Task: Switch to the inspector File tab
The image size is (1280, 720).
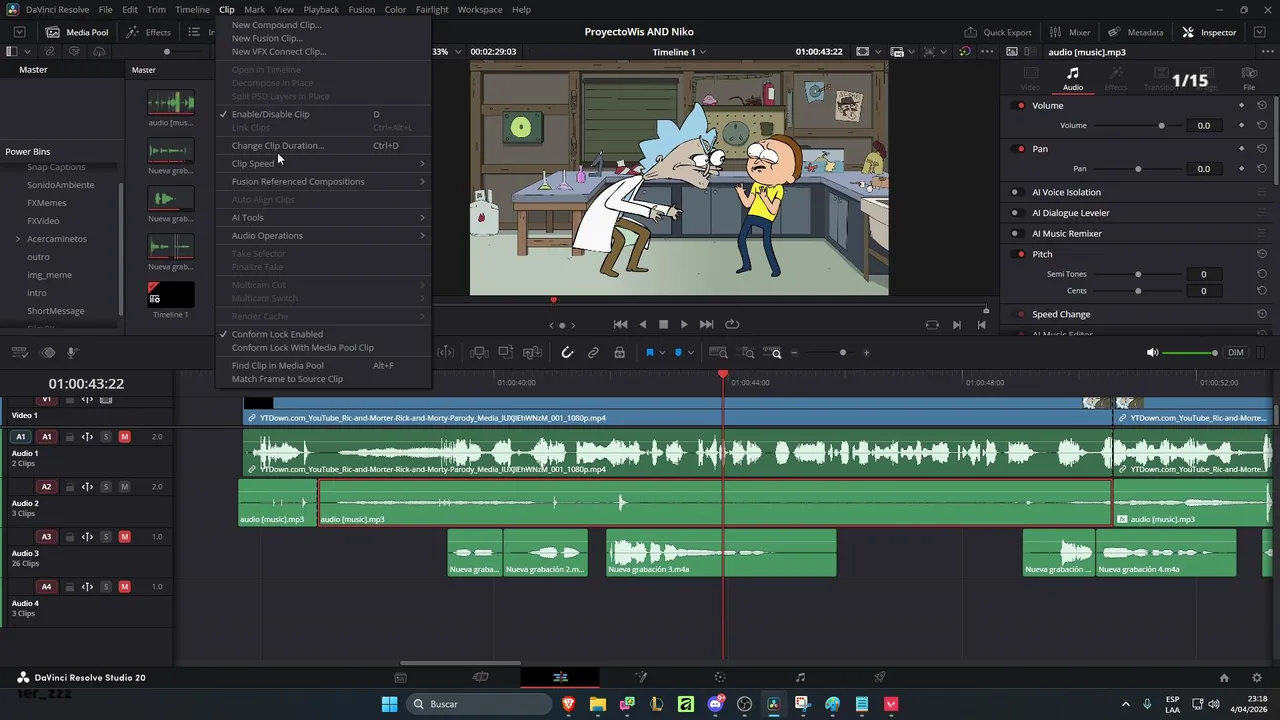Action: pos(1248,78)
